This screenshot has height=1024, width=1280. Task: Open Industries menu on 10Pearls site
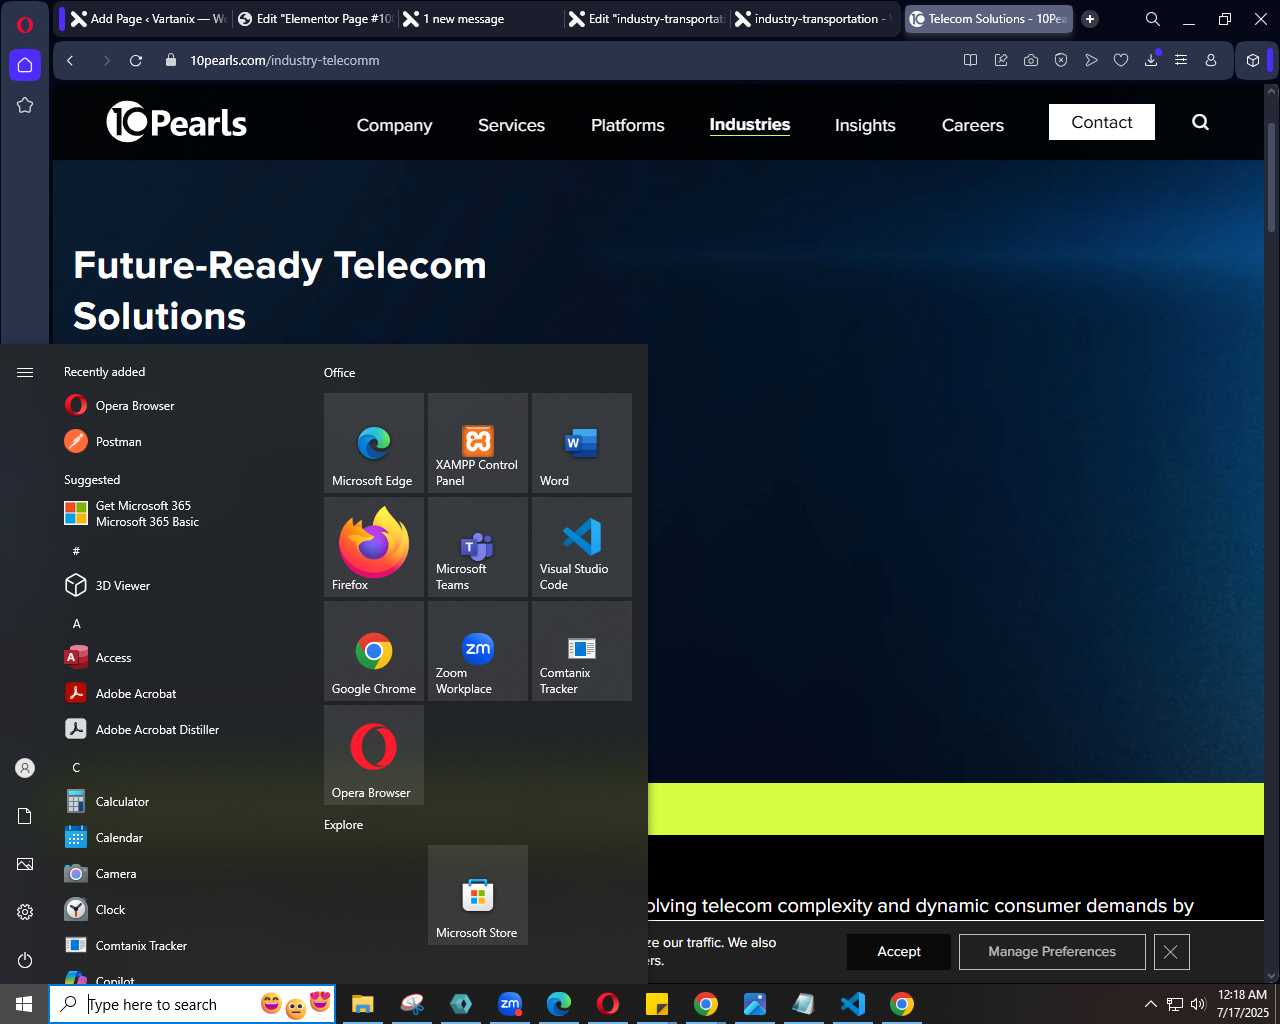750,125
